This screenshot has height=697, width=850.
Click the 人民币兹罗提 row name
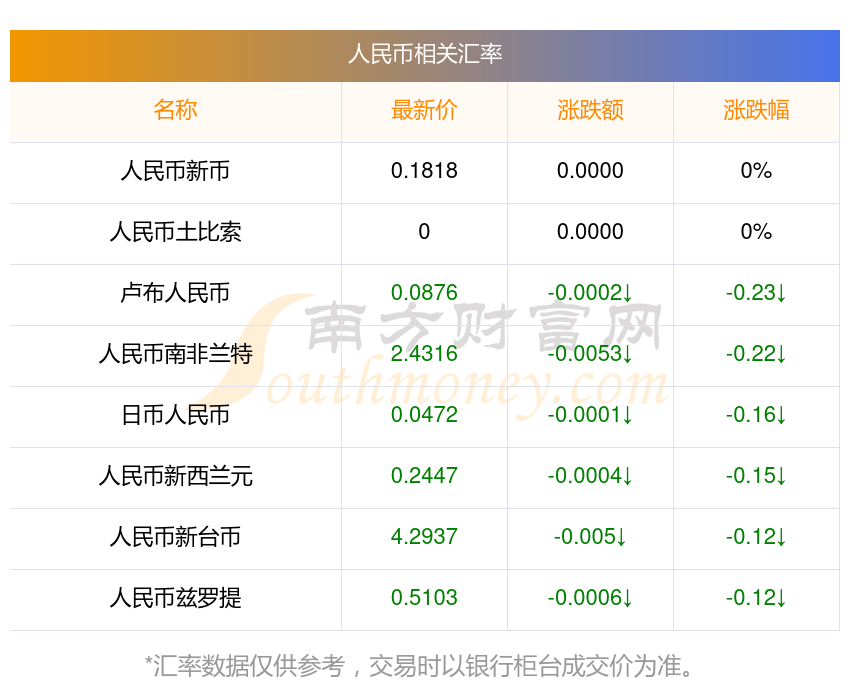(x=175, y=598)
